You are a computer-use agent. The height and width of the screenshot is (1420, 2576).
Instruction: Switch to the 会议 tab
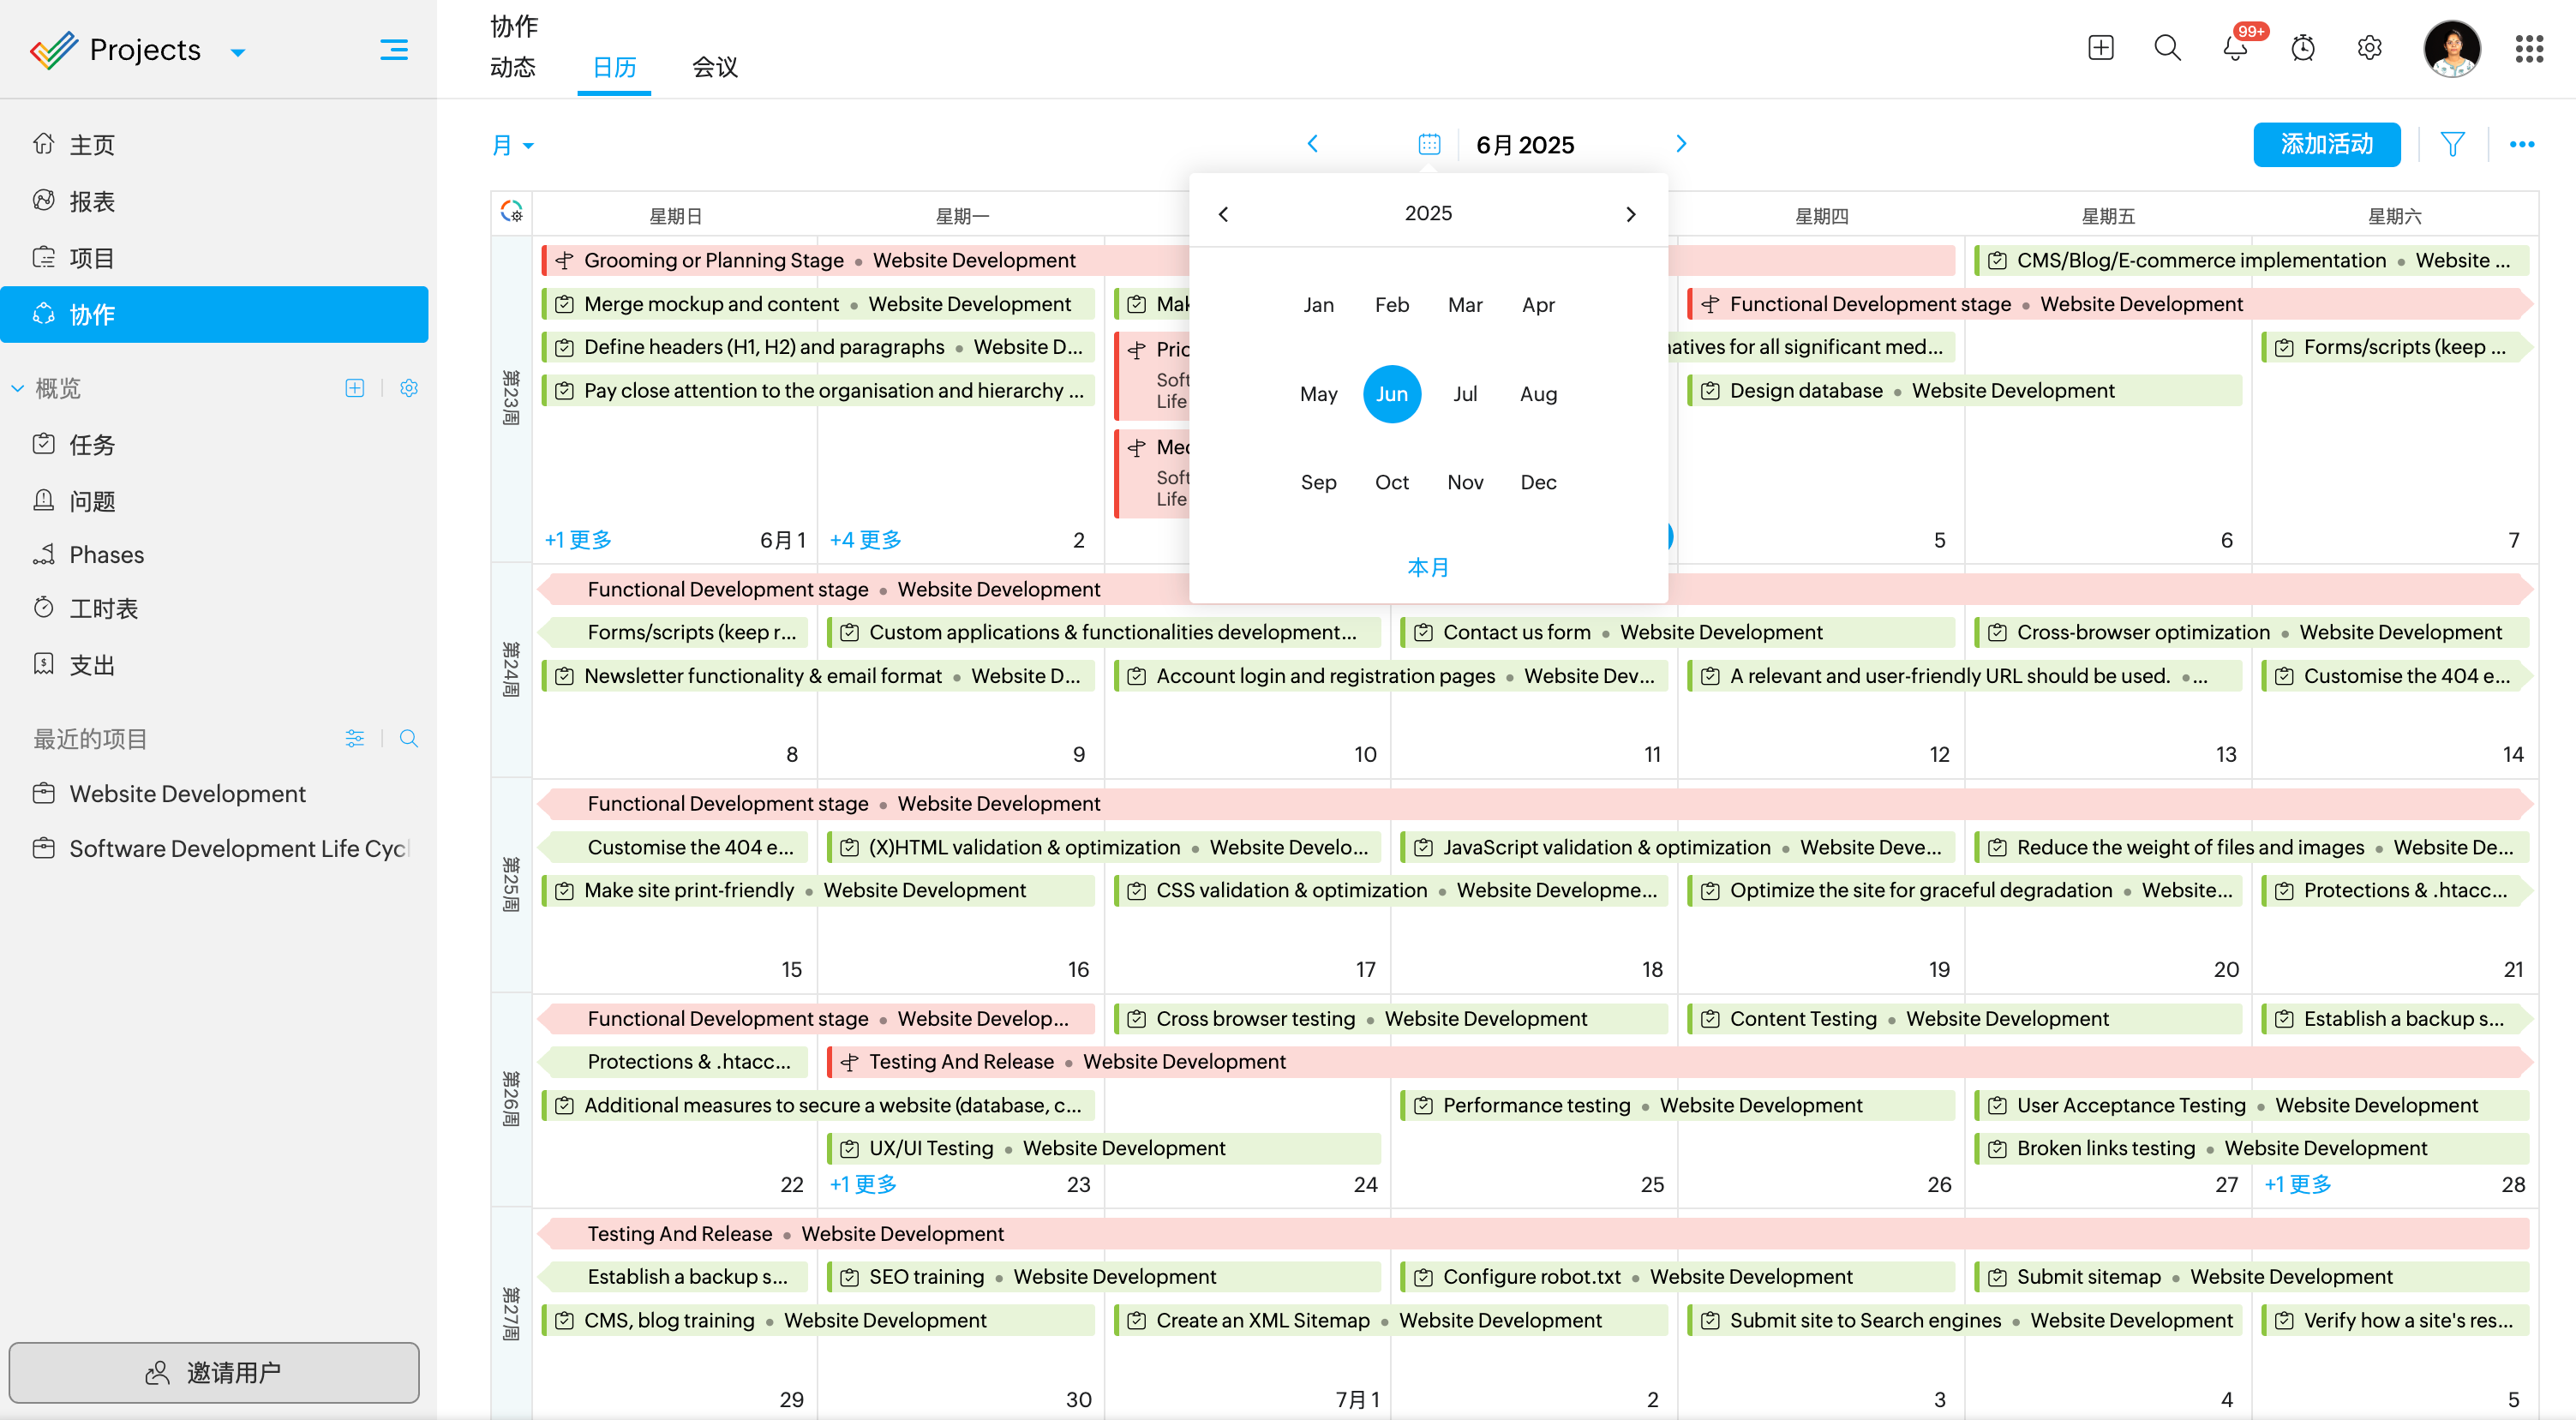[714, 67]
